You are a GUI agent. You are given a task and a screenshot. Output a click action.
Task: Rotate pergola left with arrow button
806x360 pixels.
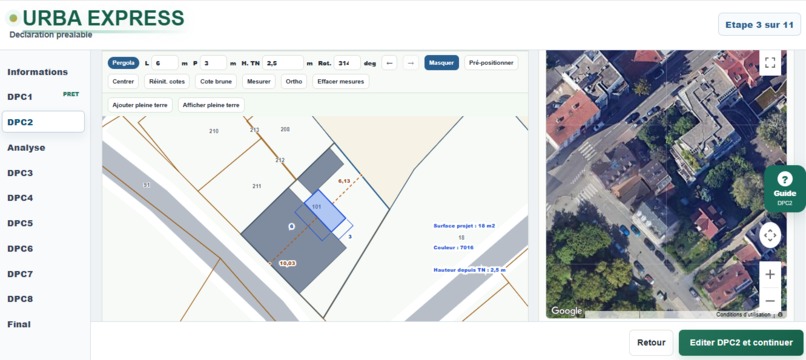pos(389,63)
